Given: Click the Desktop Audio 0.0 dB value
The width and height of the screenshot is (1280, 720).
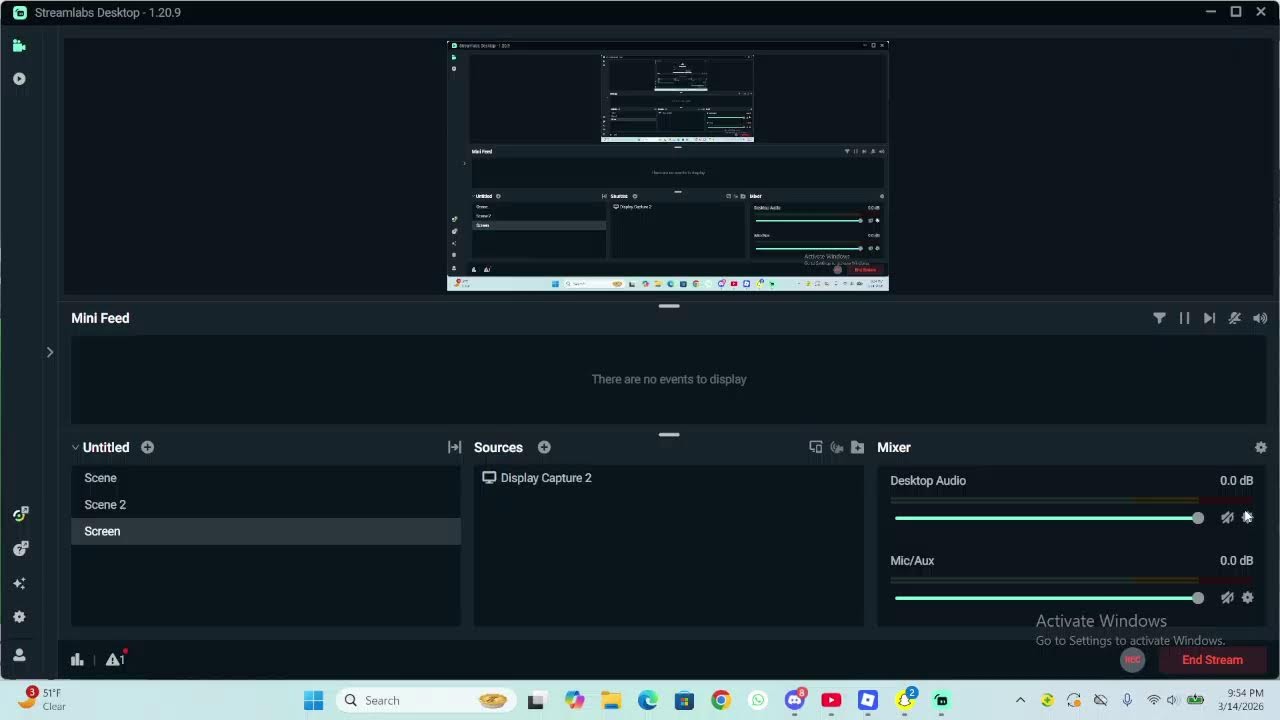Looking at the screenshot, I should (1236, 481).
